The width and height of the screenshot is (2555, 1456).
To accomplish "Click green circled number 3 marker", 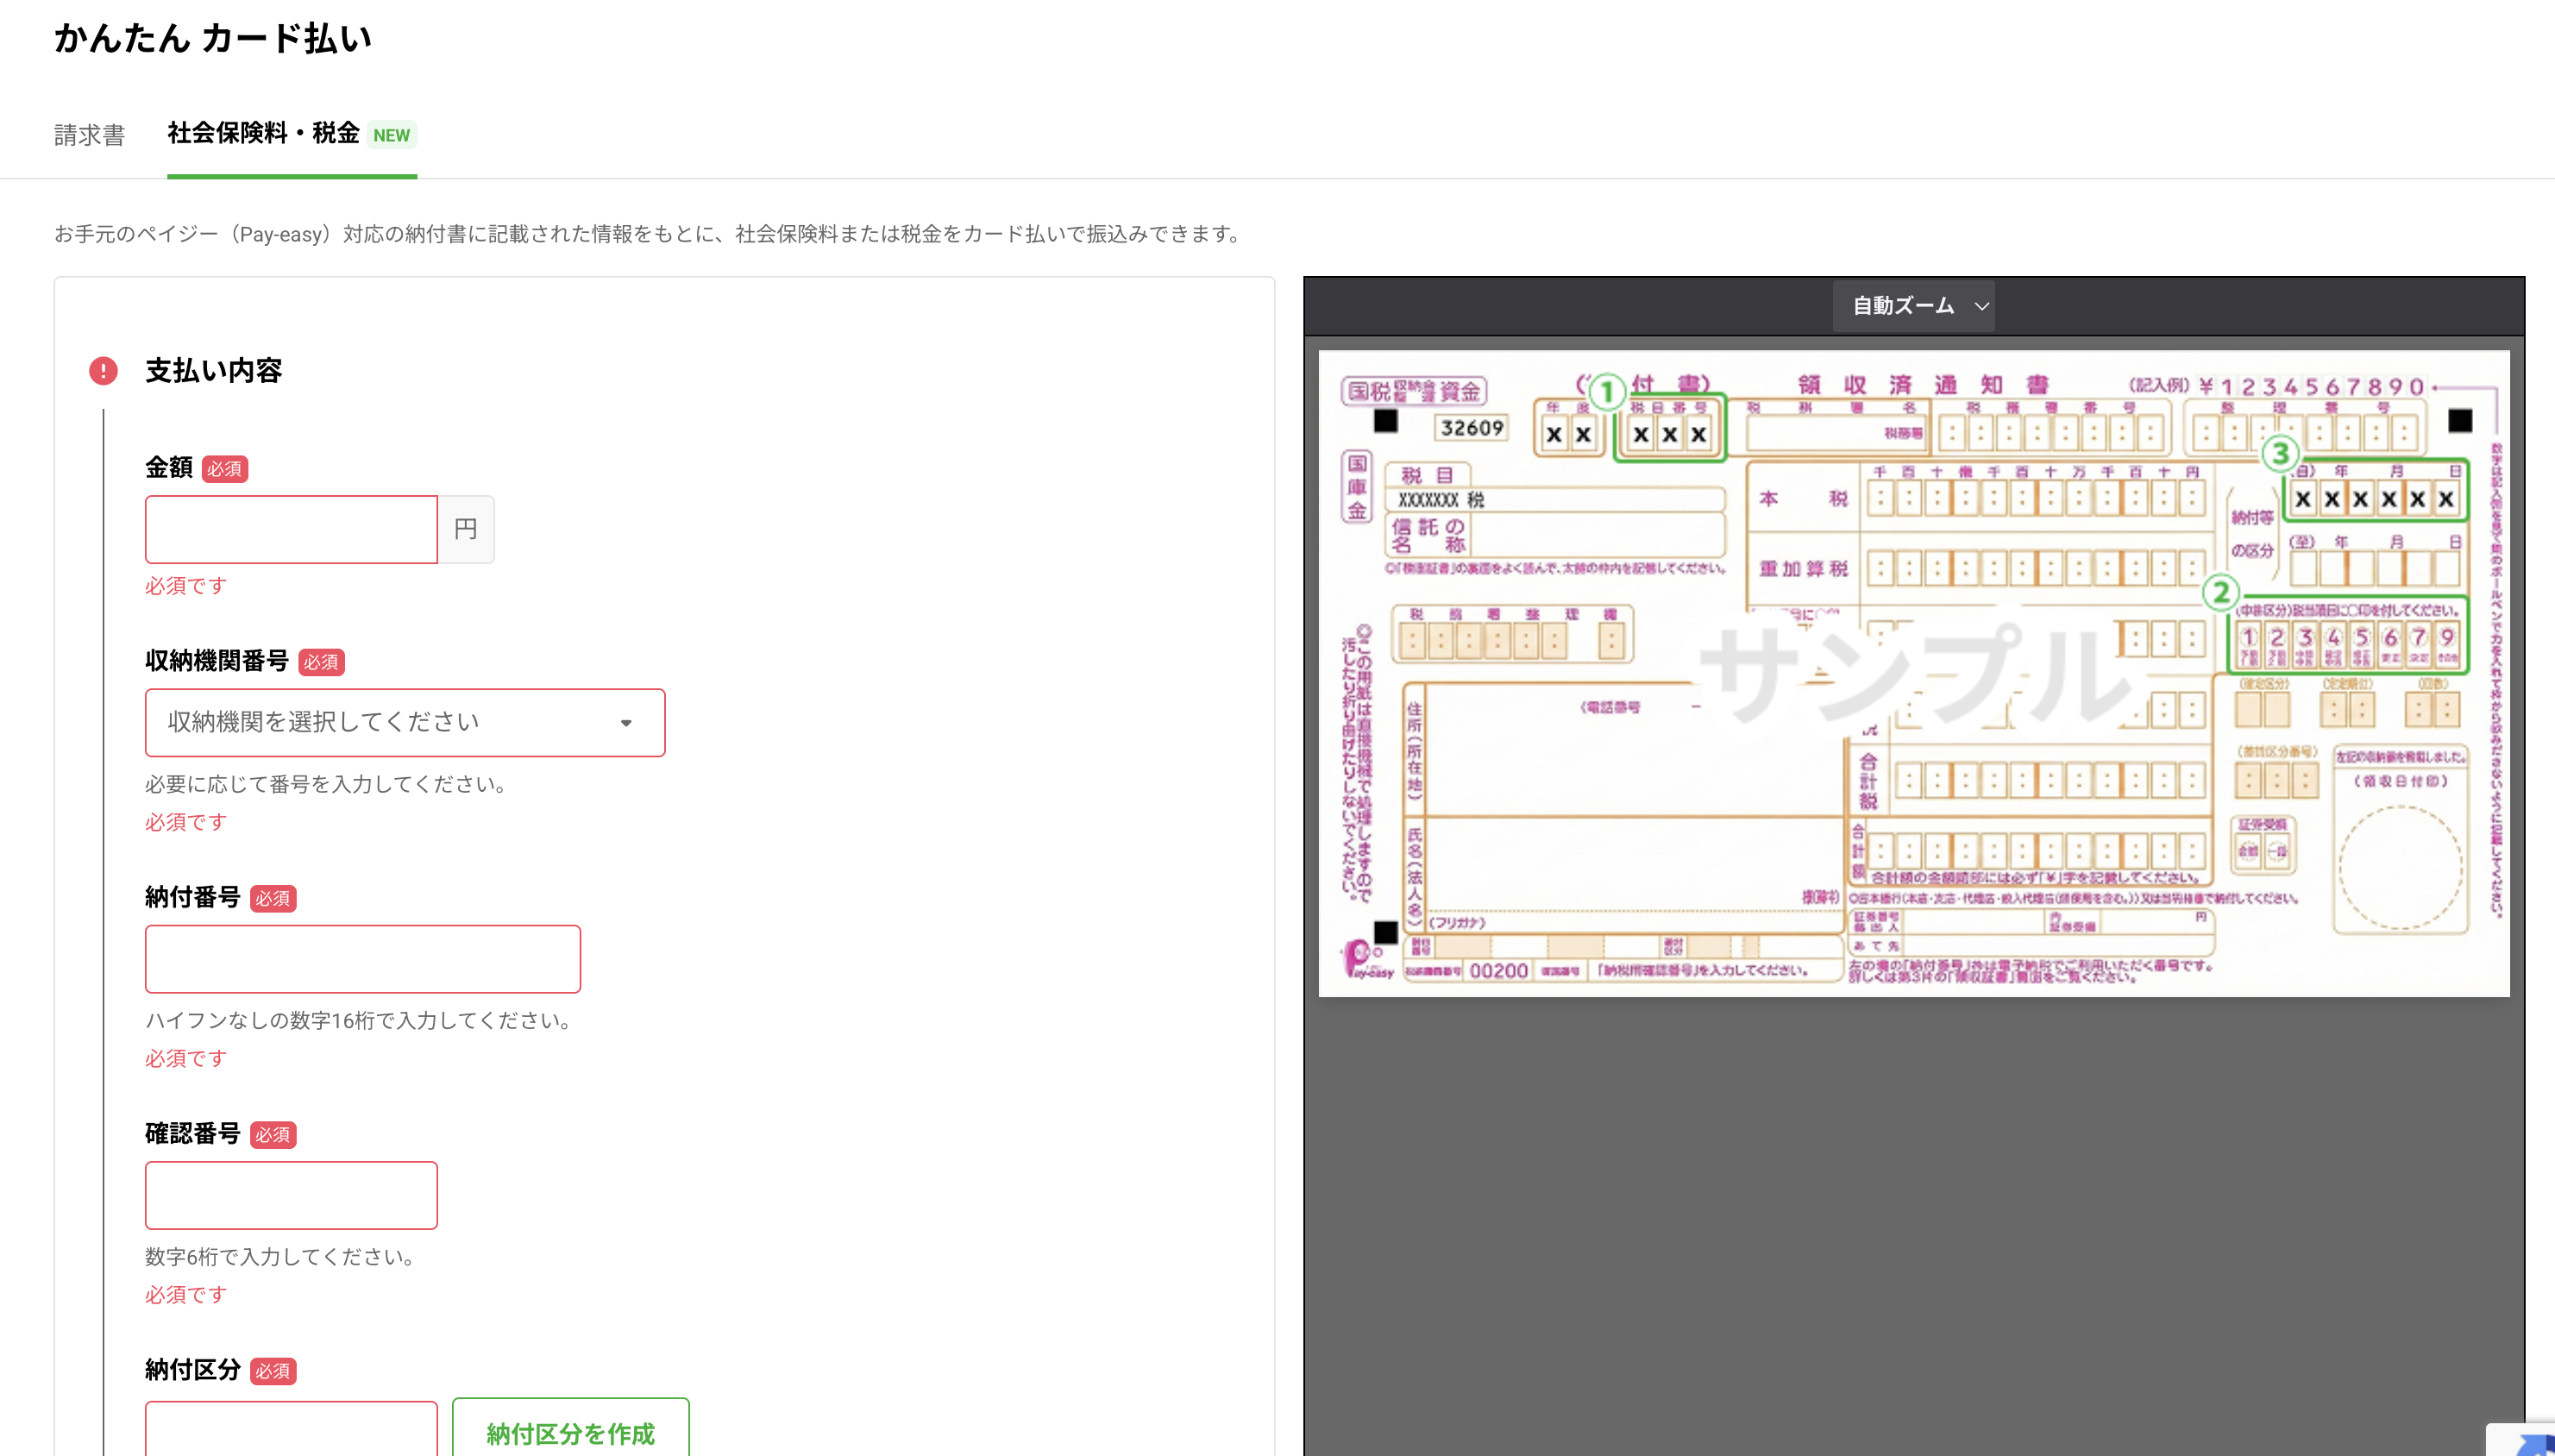I will 2280,453.
